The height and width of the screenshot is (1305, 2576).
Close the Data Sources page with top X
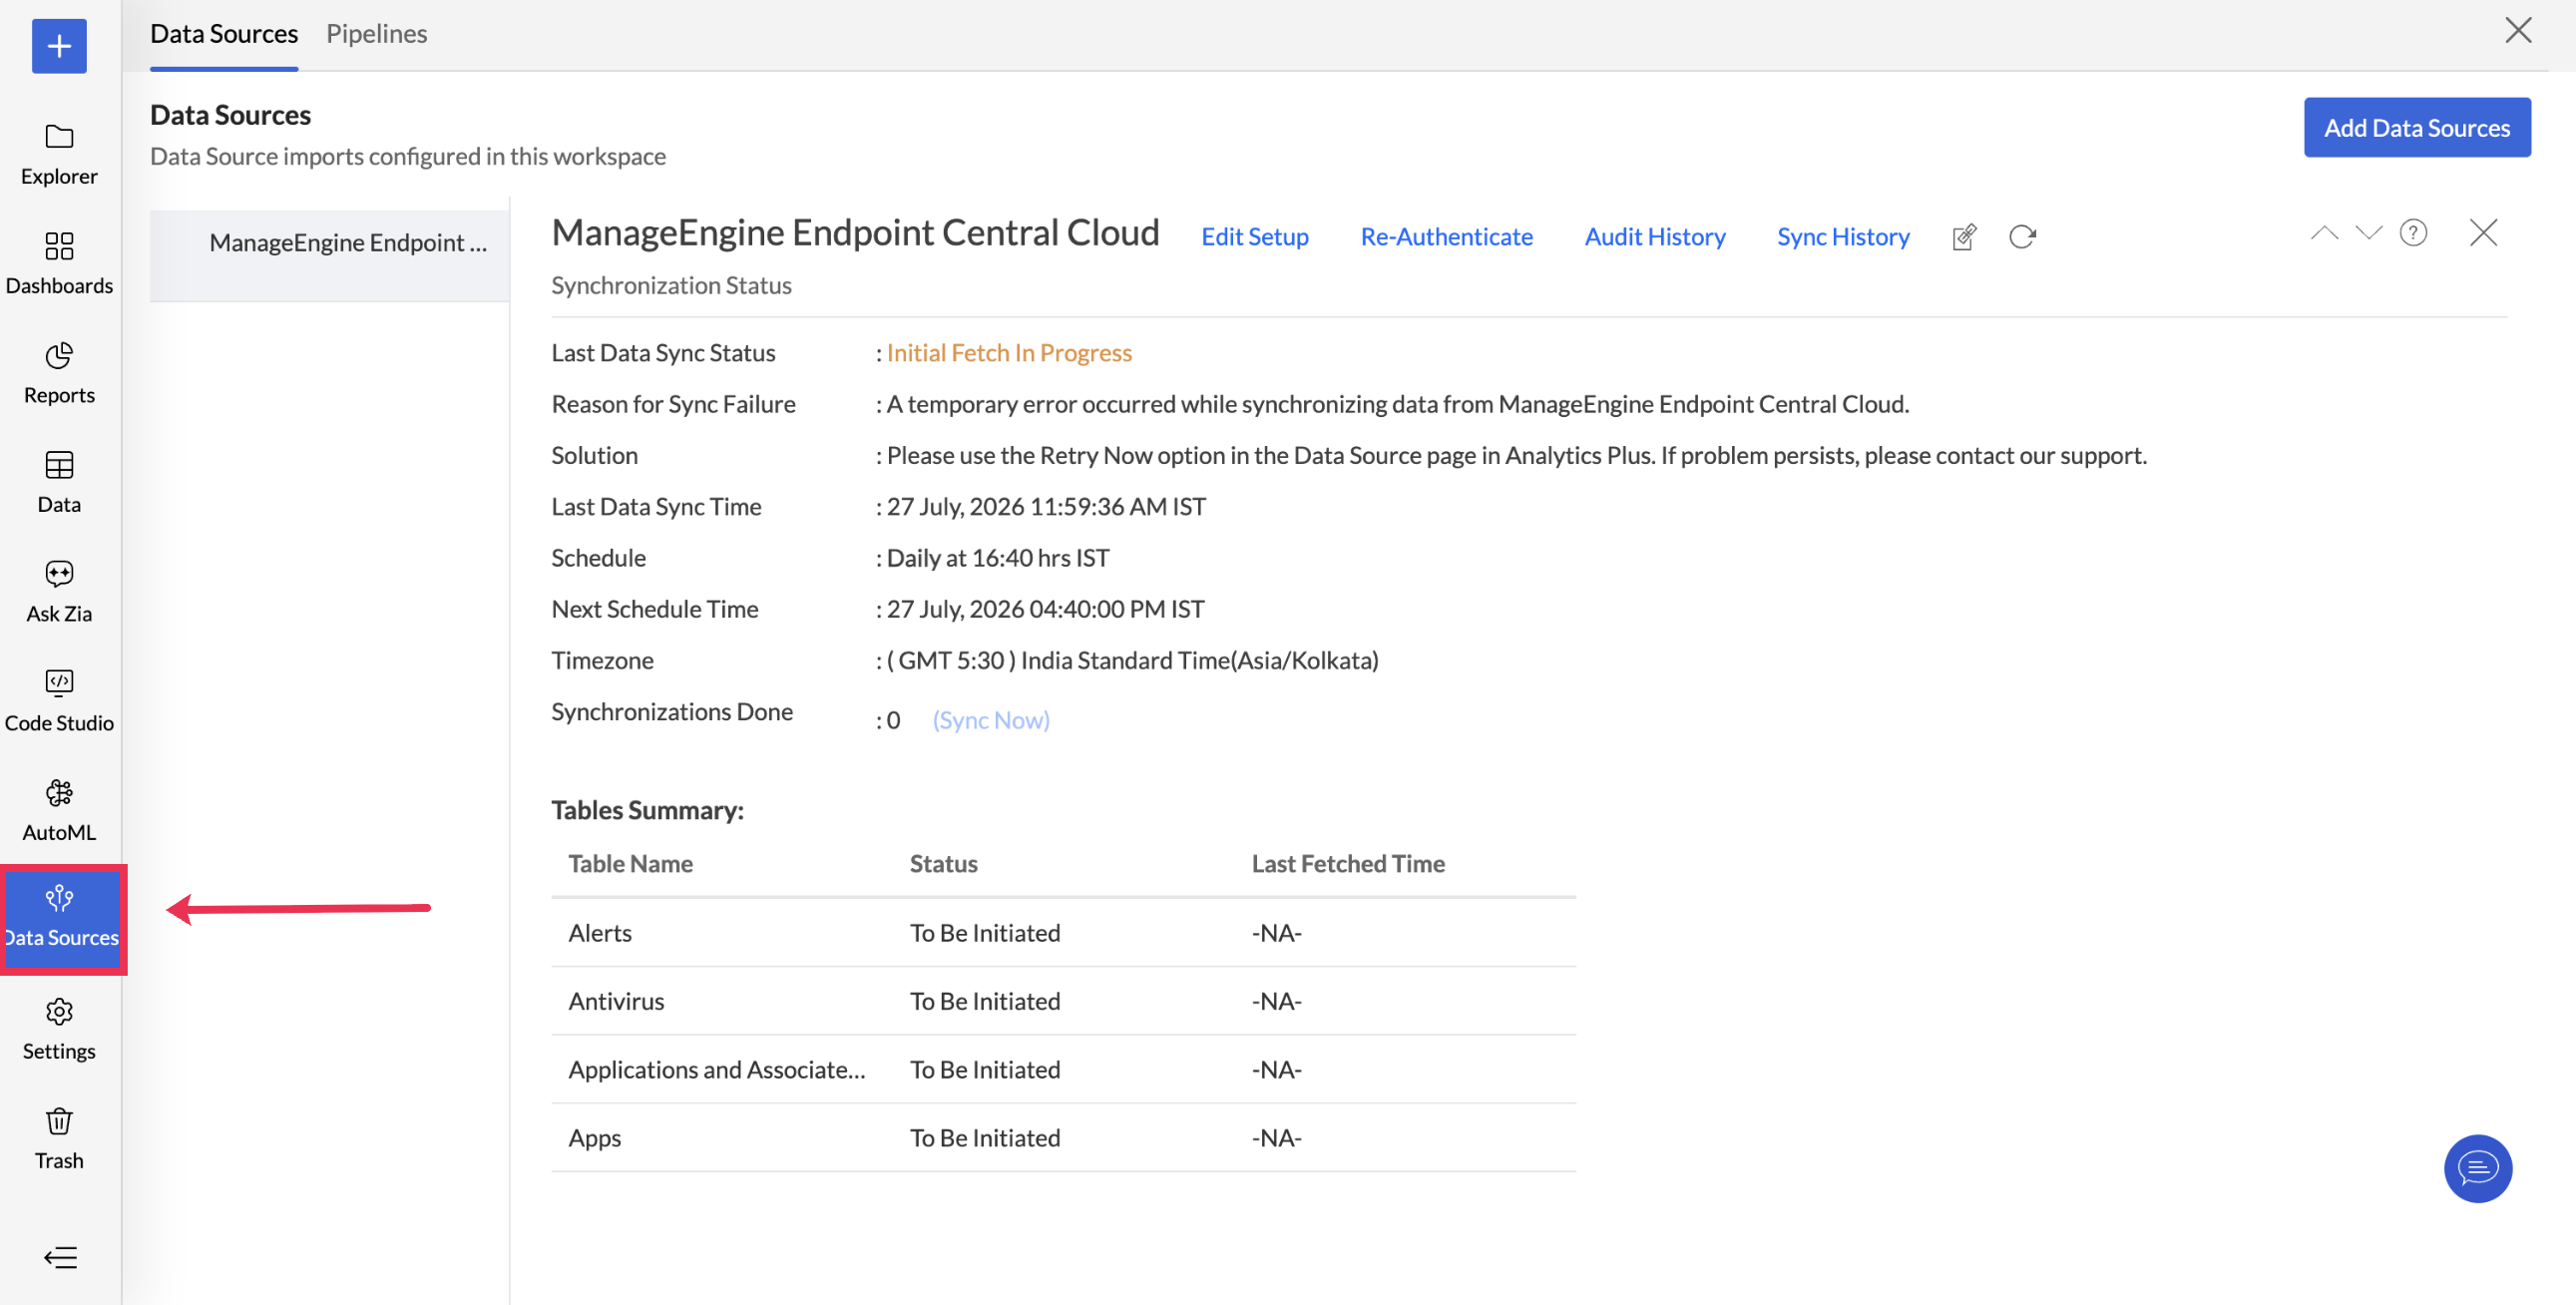click(2517, 31)
